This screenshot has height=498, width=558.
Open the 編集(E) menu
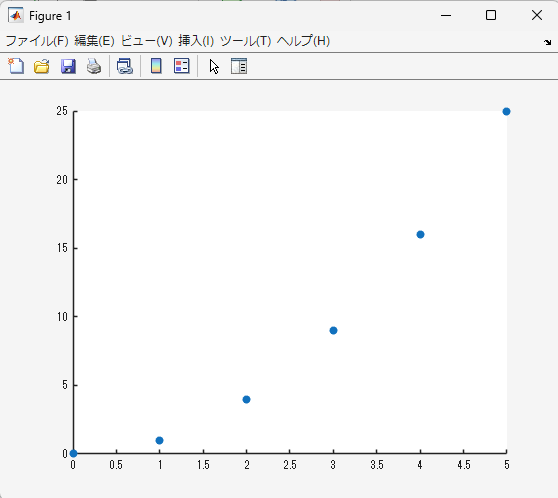click(x=94, y=41)
